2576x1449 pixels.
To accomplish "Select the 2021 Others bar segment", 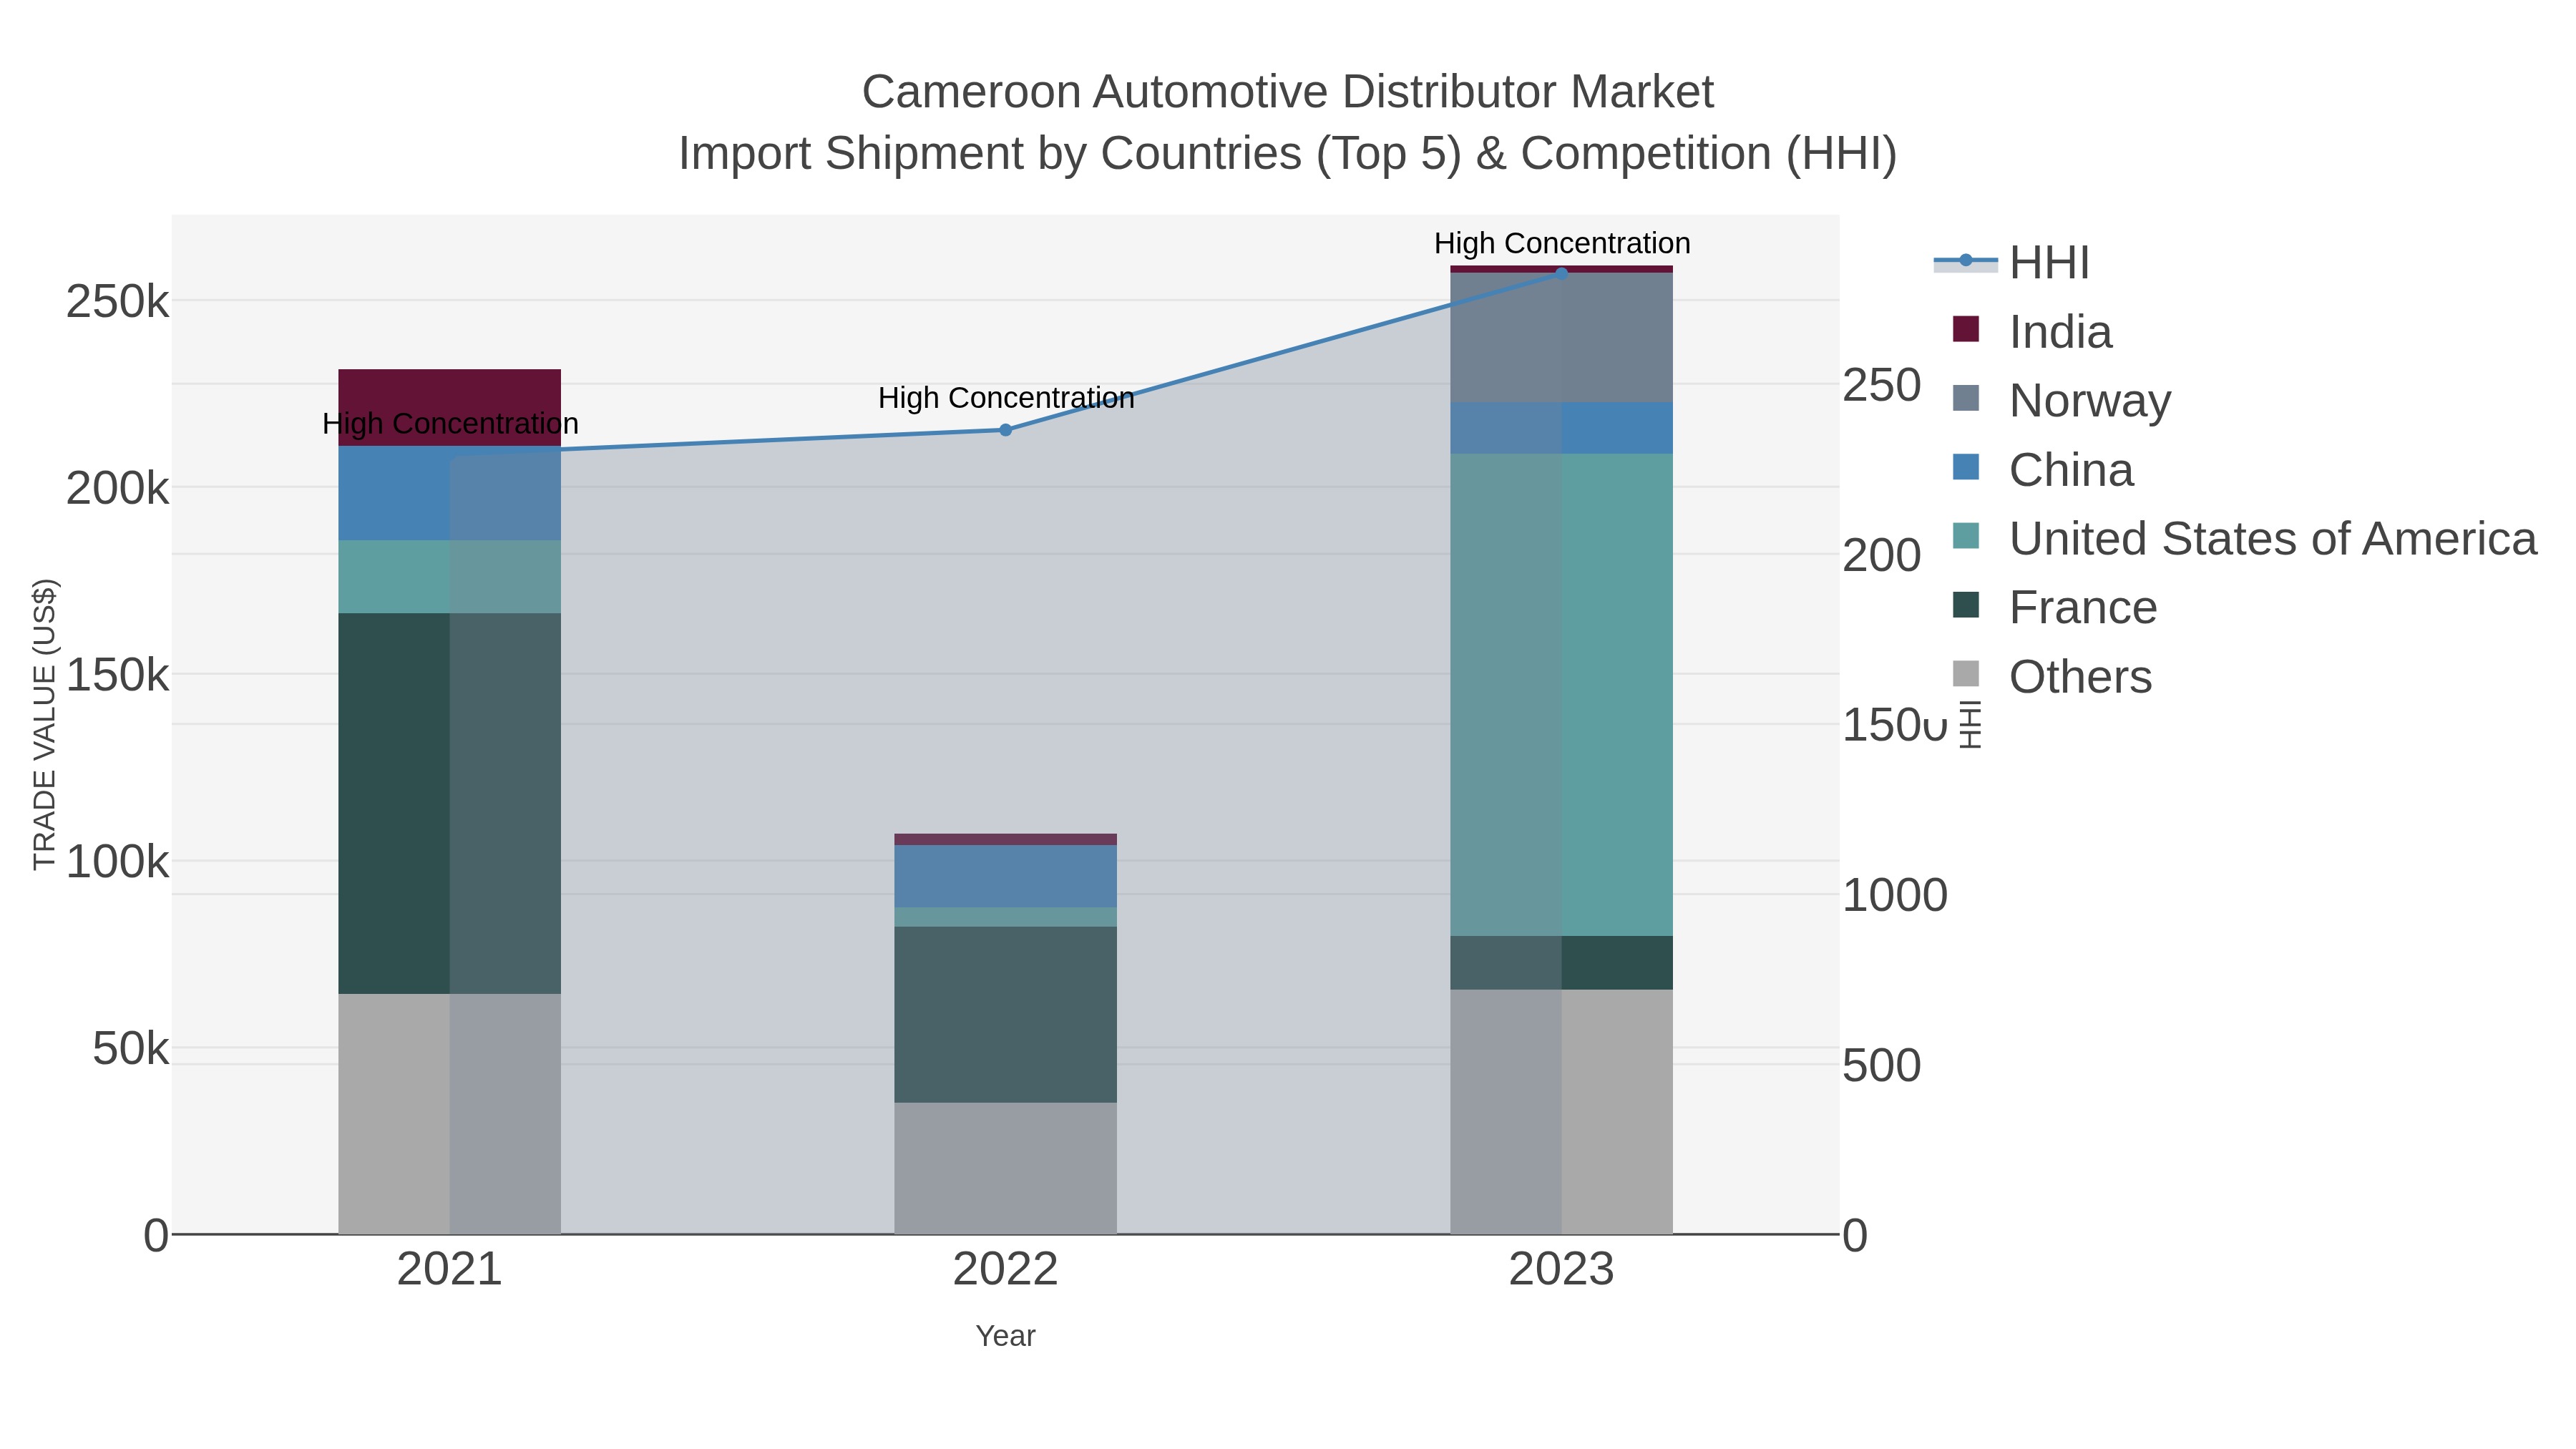I will point(450,1114).
